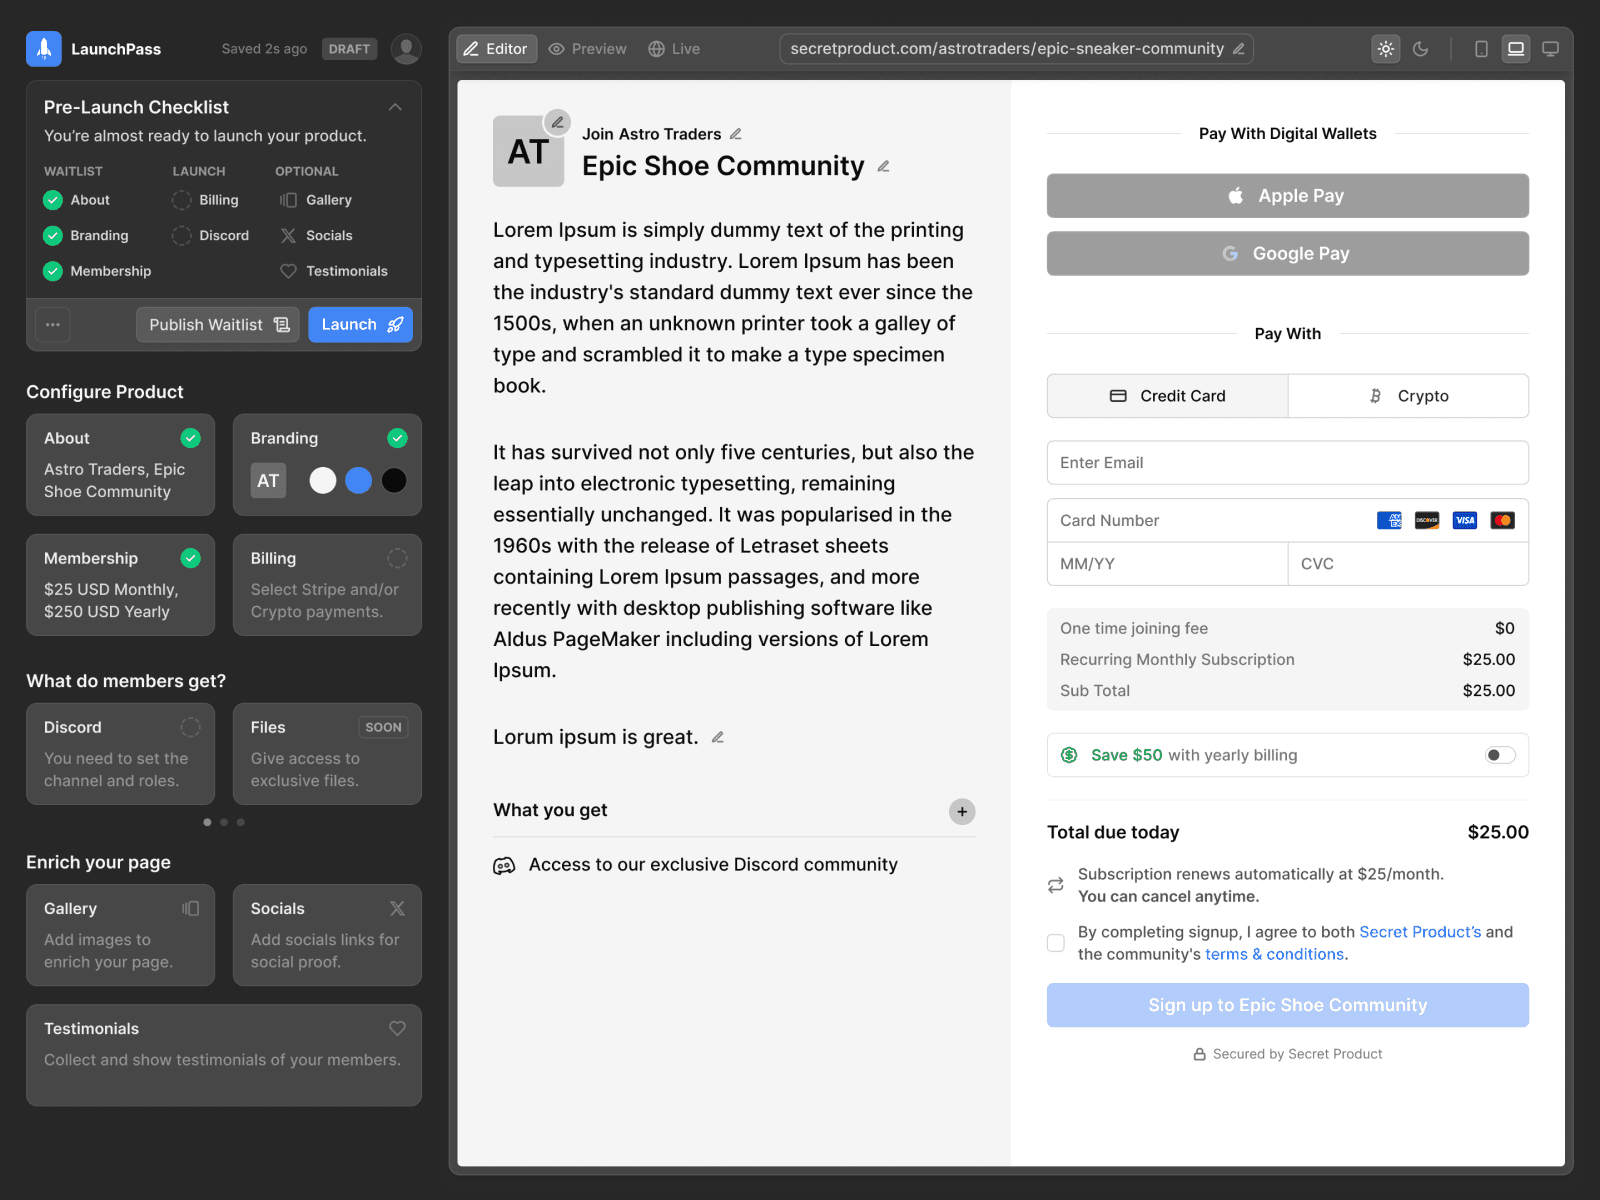1600x1200 pixels.
Task: Open the three-dot options menu
Action: (52, 324)
